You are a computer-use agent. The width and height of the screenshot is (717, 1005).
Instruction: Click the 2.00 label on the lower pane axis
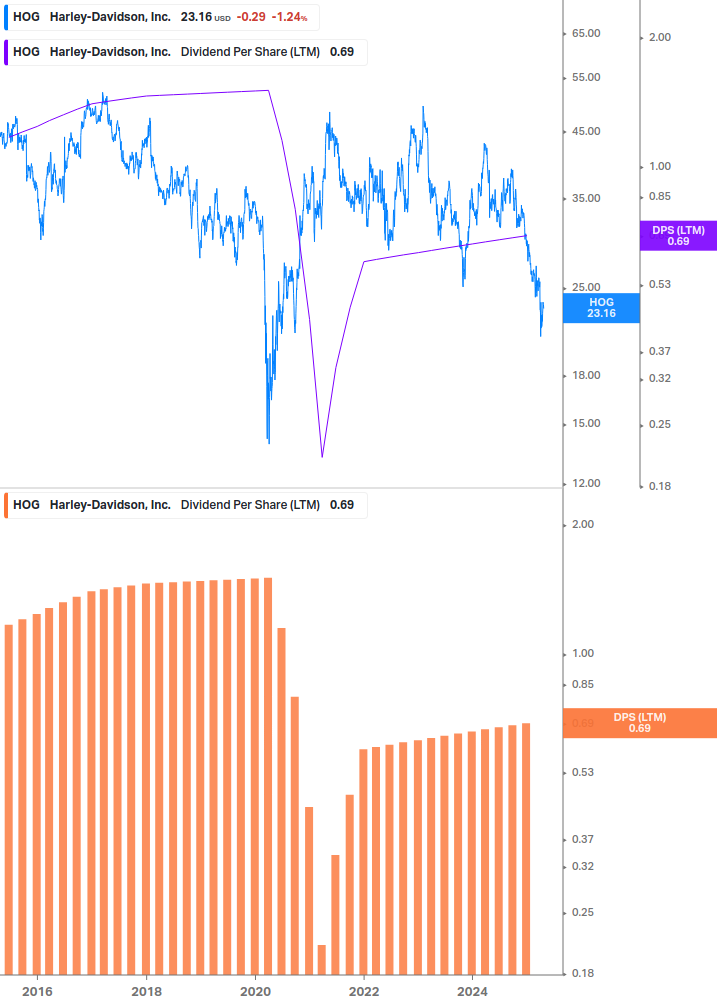[583, 524]
